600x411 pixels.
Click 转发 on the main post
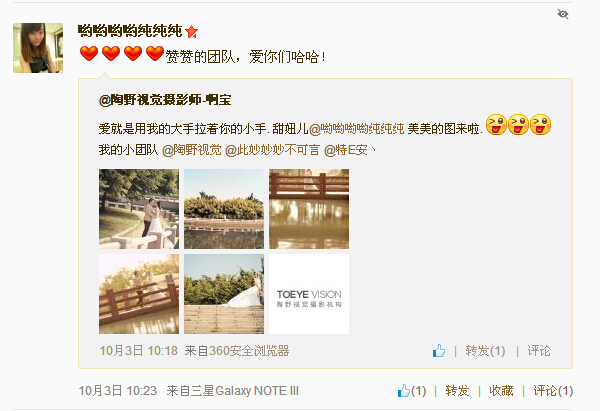(x=457, y=391)
